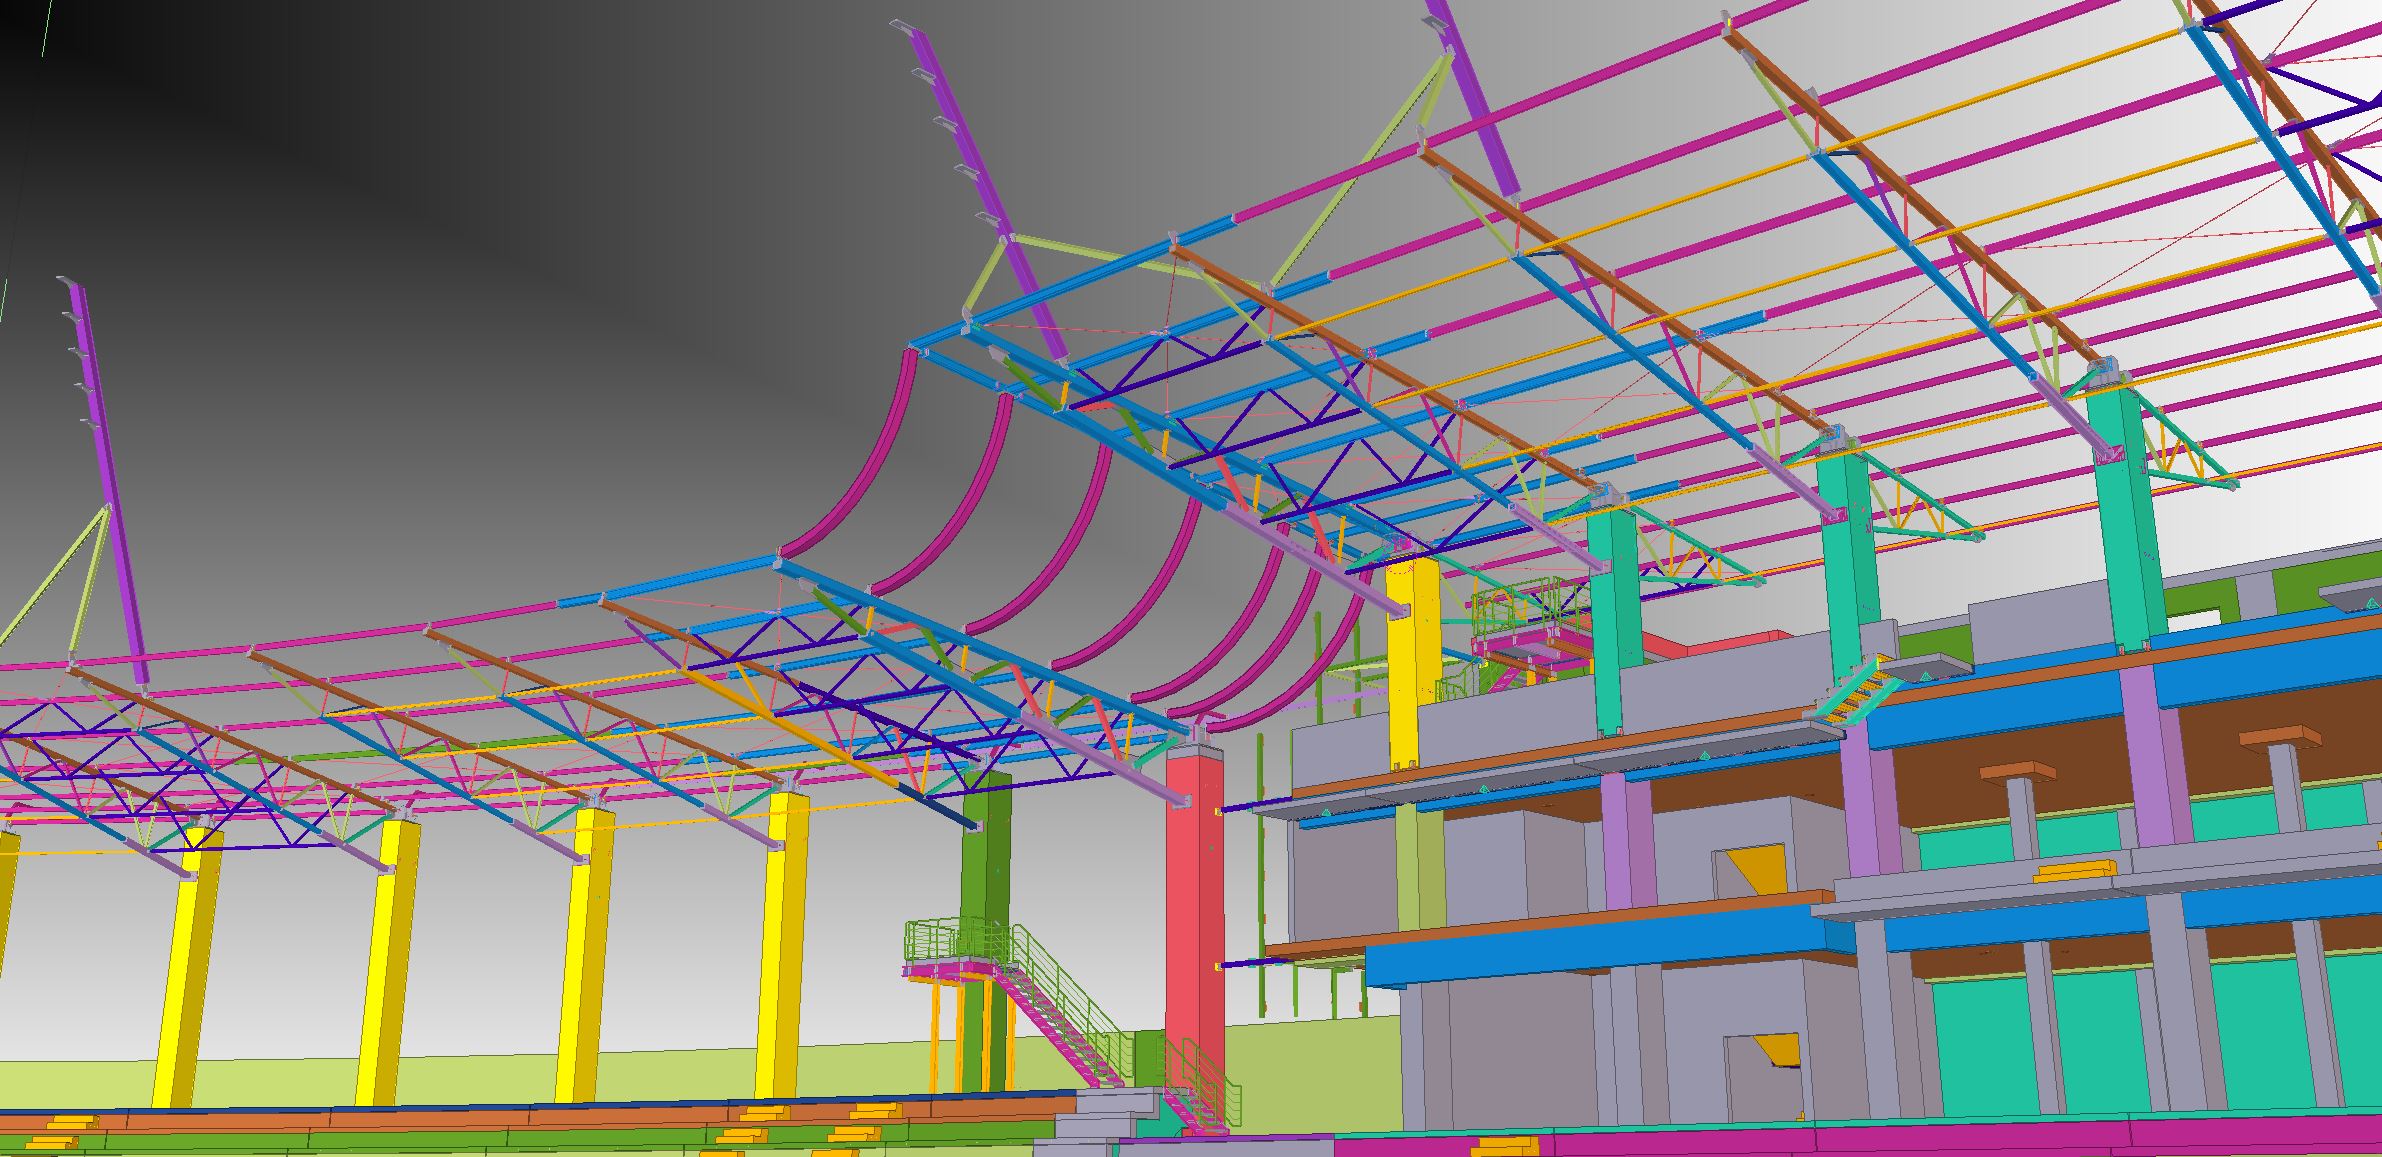Select the red concrete column in center

point(1194,900)
